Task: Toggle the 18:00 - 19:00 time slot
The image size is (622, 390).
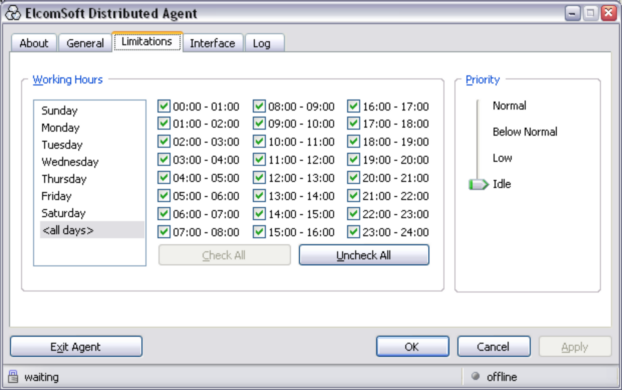Action: [353, 142]
